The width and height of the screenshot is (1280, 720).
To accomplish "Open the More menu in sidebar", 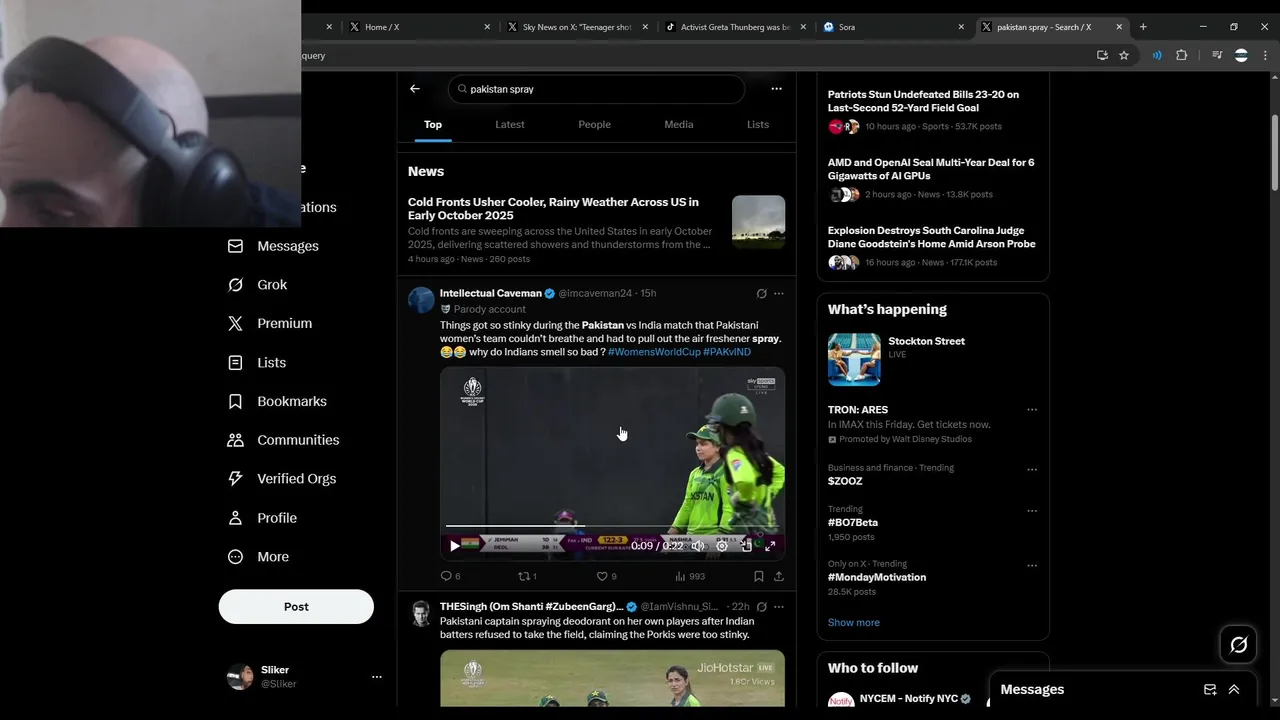I will pyautogui.click(x=258, y=557).
